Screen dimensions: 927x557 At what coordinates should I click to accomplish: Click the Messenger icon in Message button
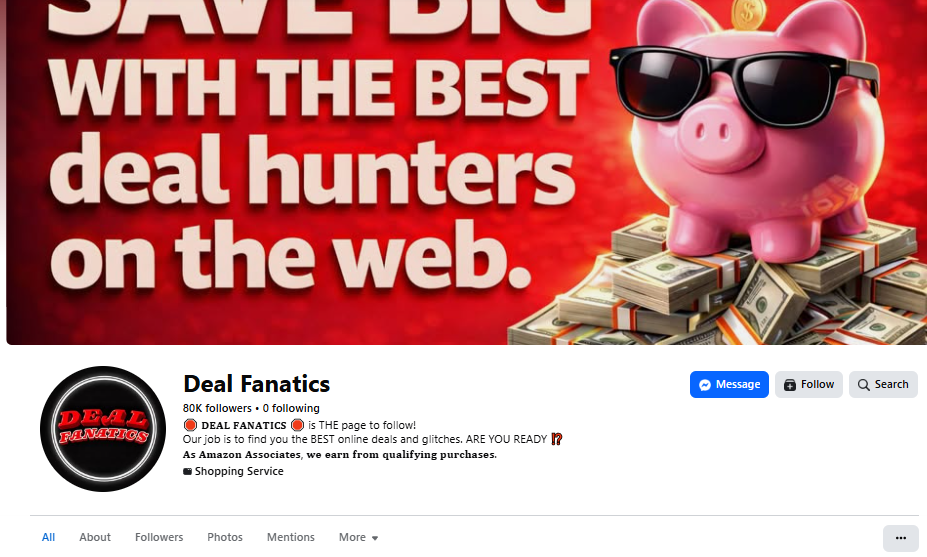705,385
